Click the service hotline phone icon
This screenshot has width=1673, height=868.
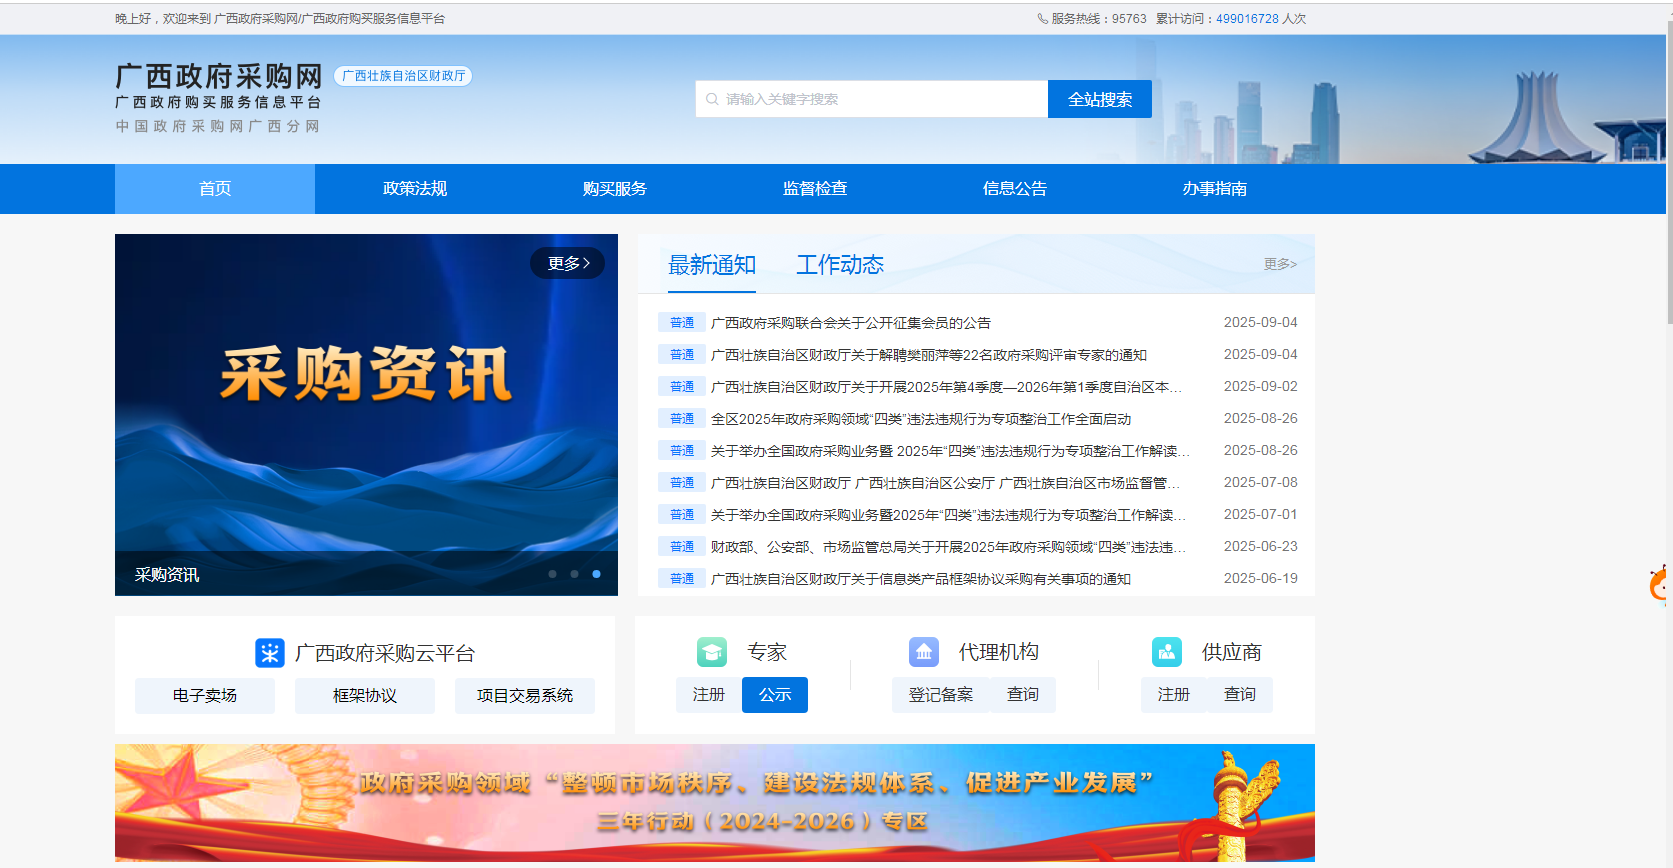(1042, 19)
